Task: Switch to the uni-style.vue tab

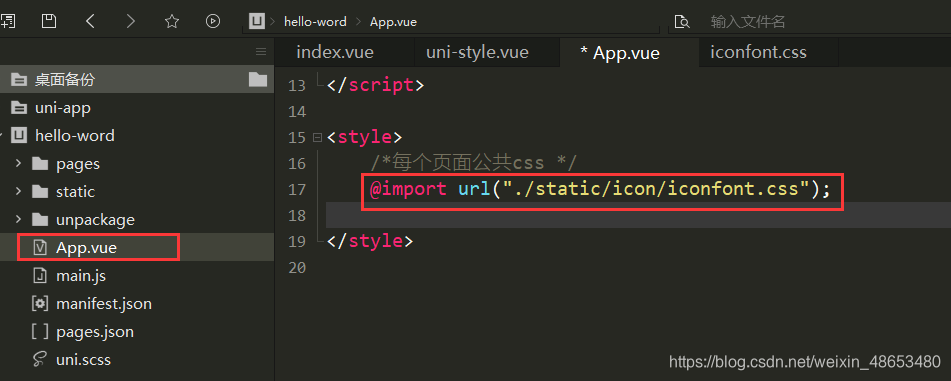Action: click(477, 52)
